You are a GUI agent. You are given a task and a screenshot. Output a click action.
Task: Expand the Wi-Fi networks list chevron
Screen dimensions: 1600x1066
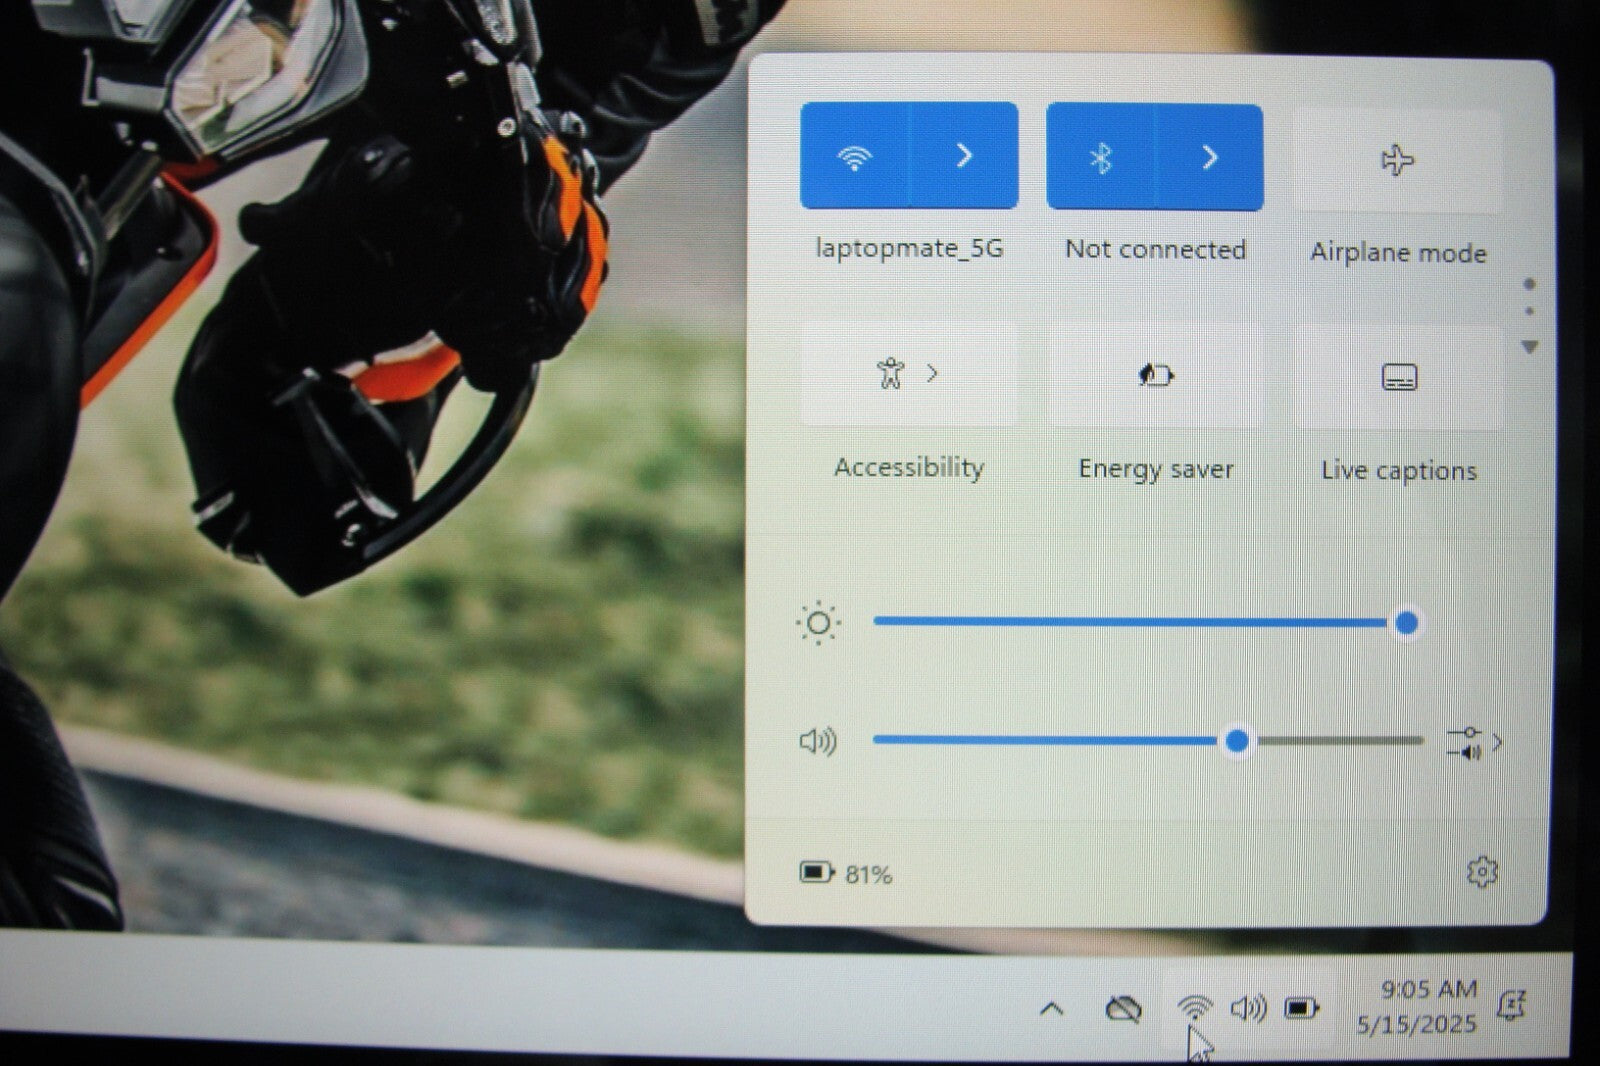(x=964, y=156)
